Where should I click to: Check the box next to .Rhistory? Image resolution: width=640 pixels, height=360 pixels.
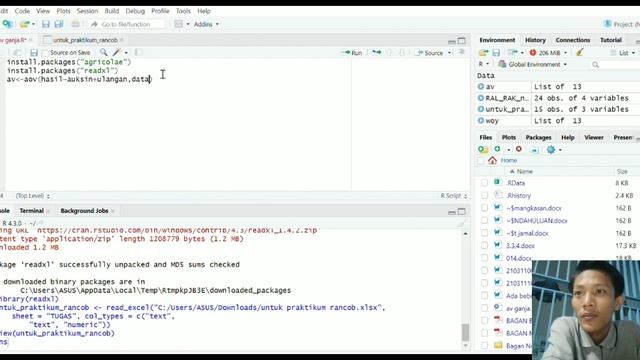[x=484, y=196]
